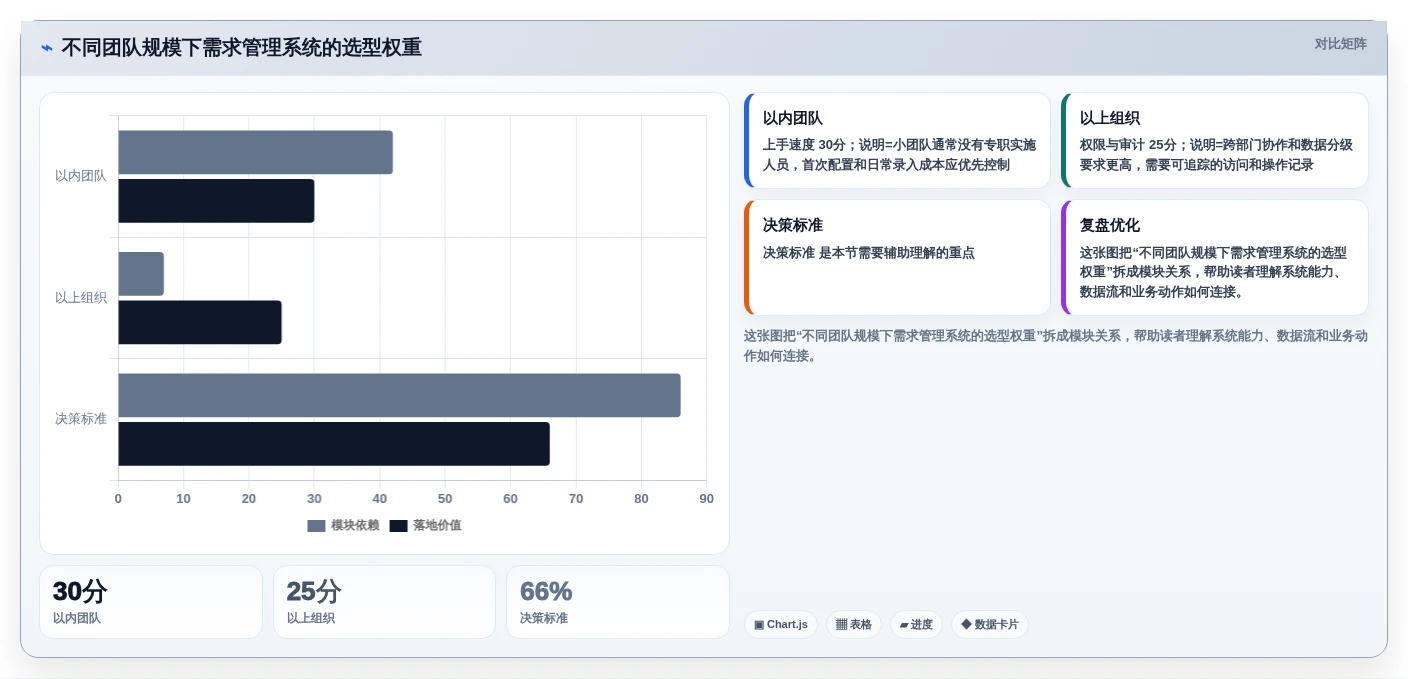Image resolution: width=1408 pixels, height=679 pixels.
Task: Click the 66% stat card
Action: tap(618, 602)
